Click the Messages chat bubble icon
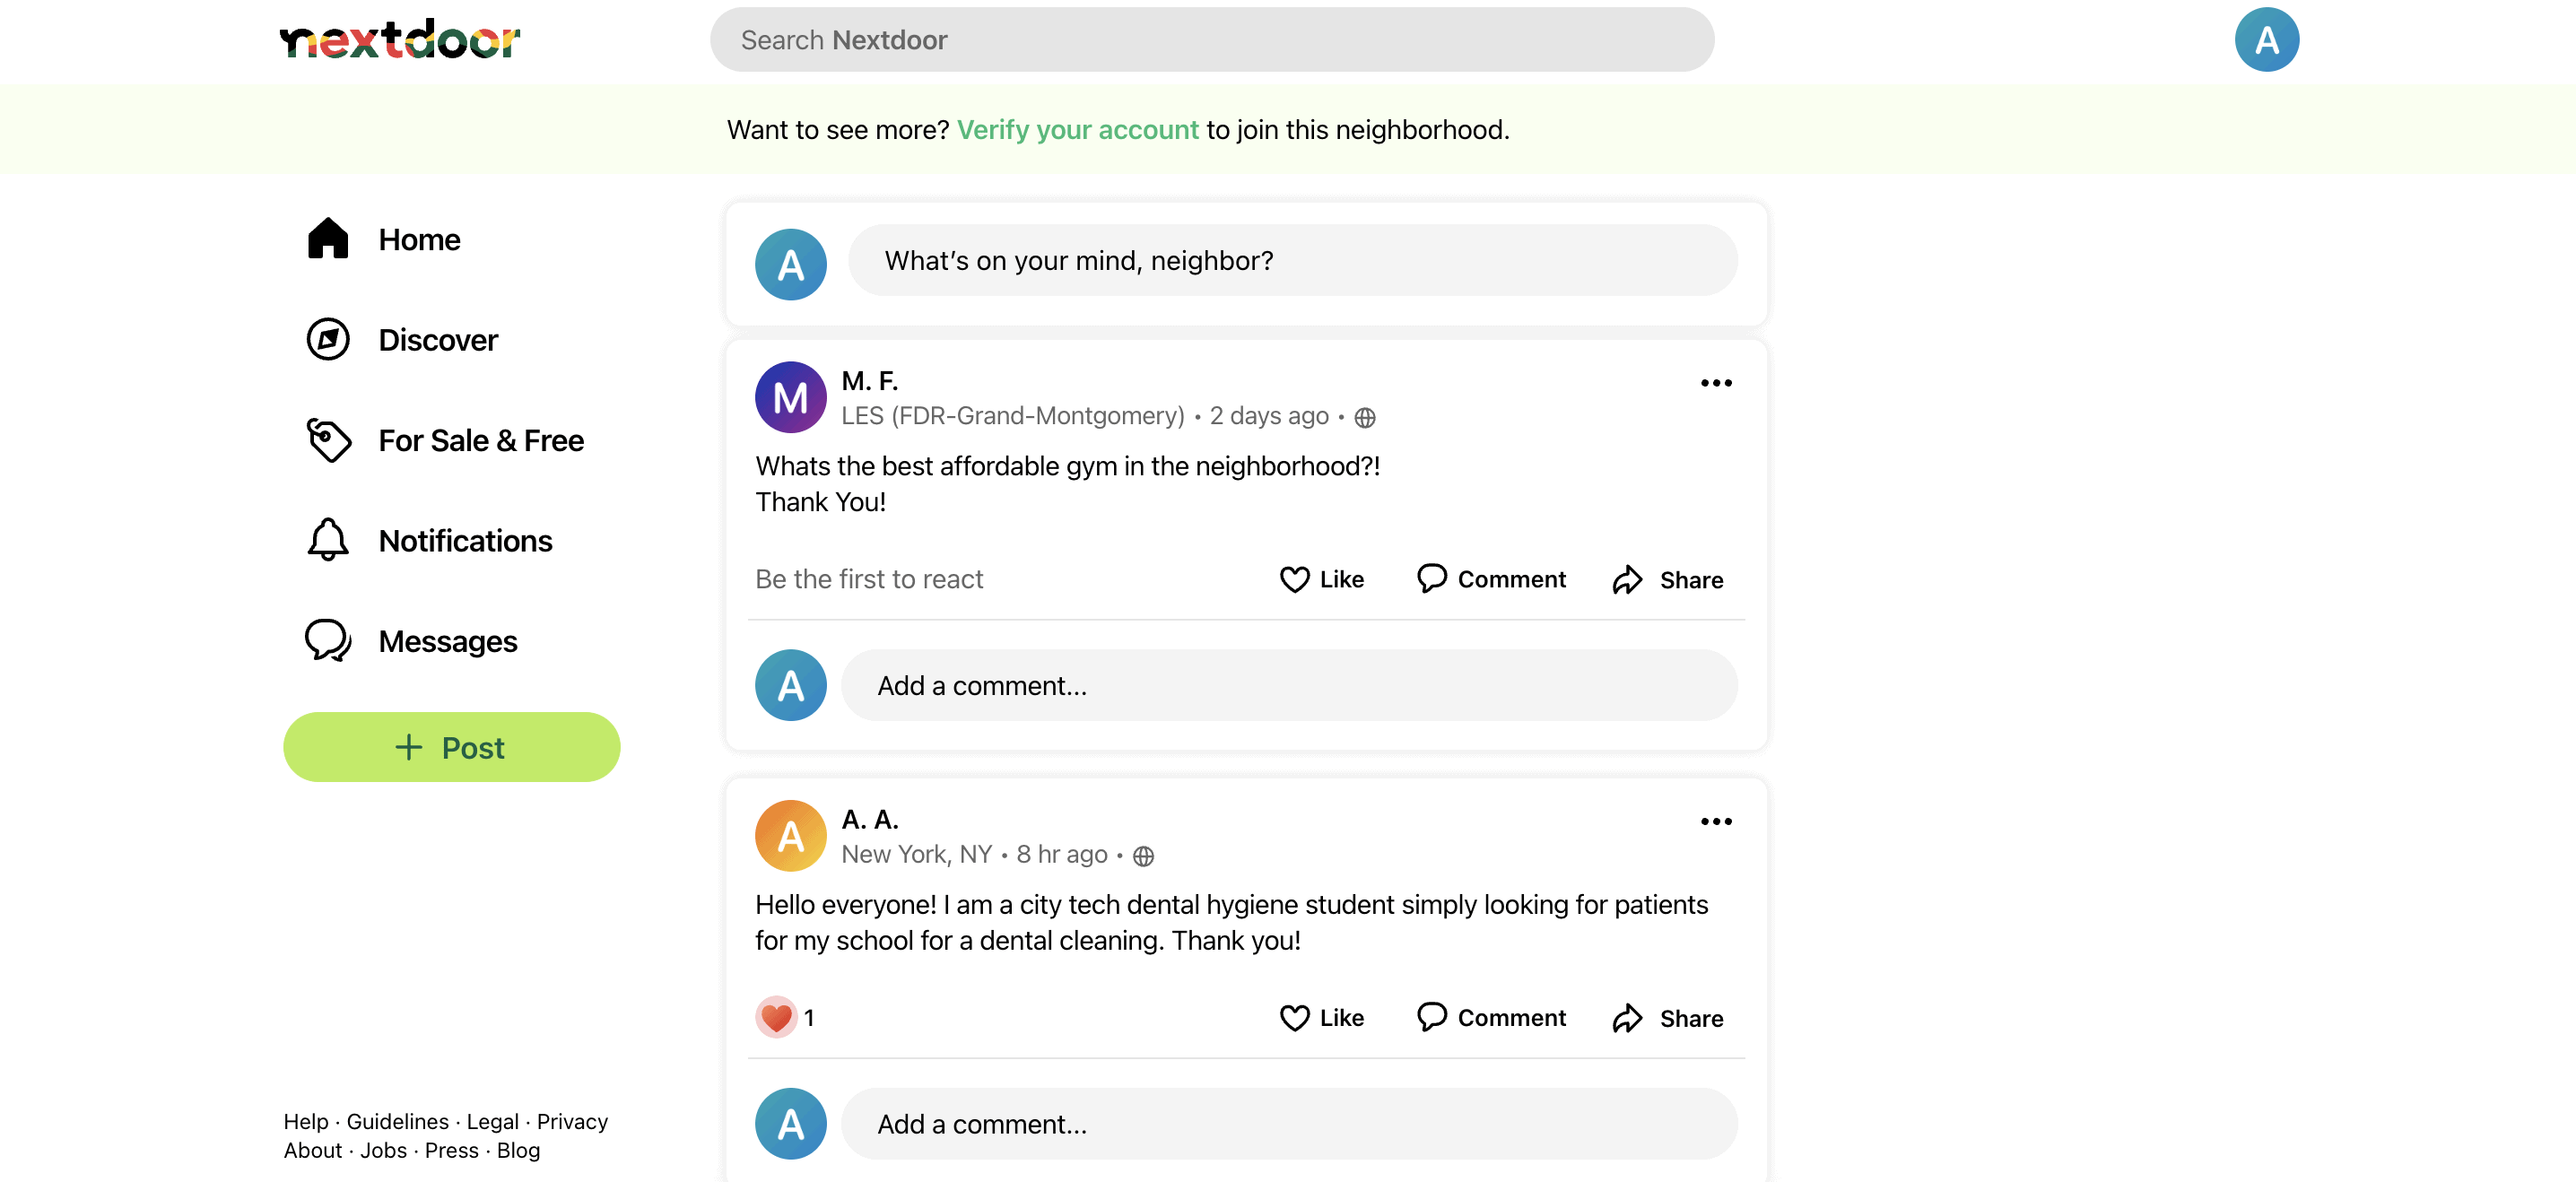This screenshot has width=2576, height=1182. point(328,641)
